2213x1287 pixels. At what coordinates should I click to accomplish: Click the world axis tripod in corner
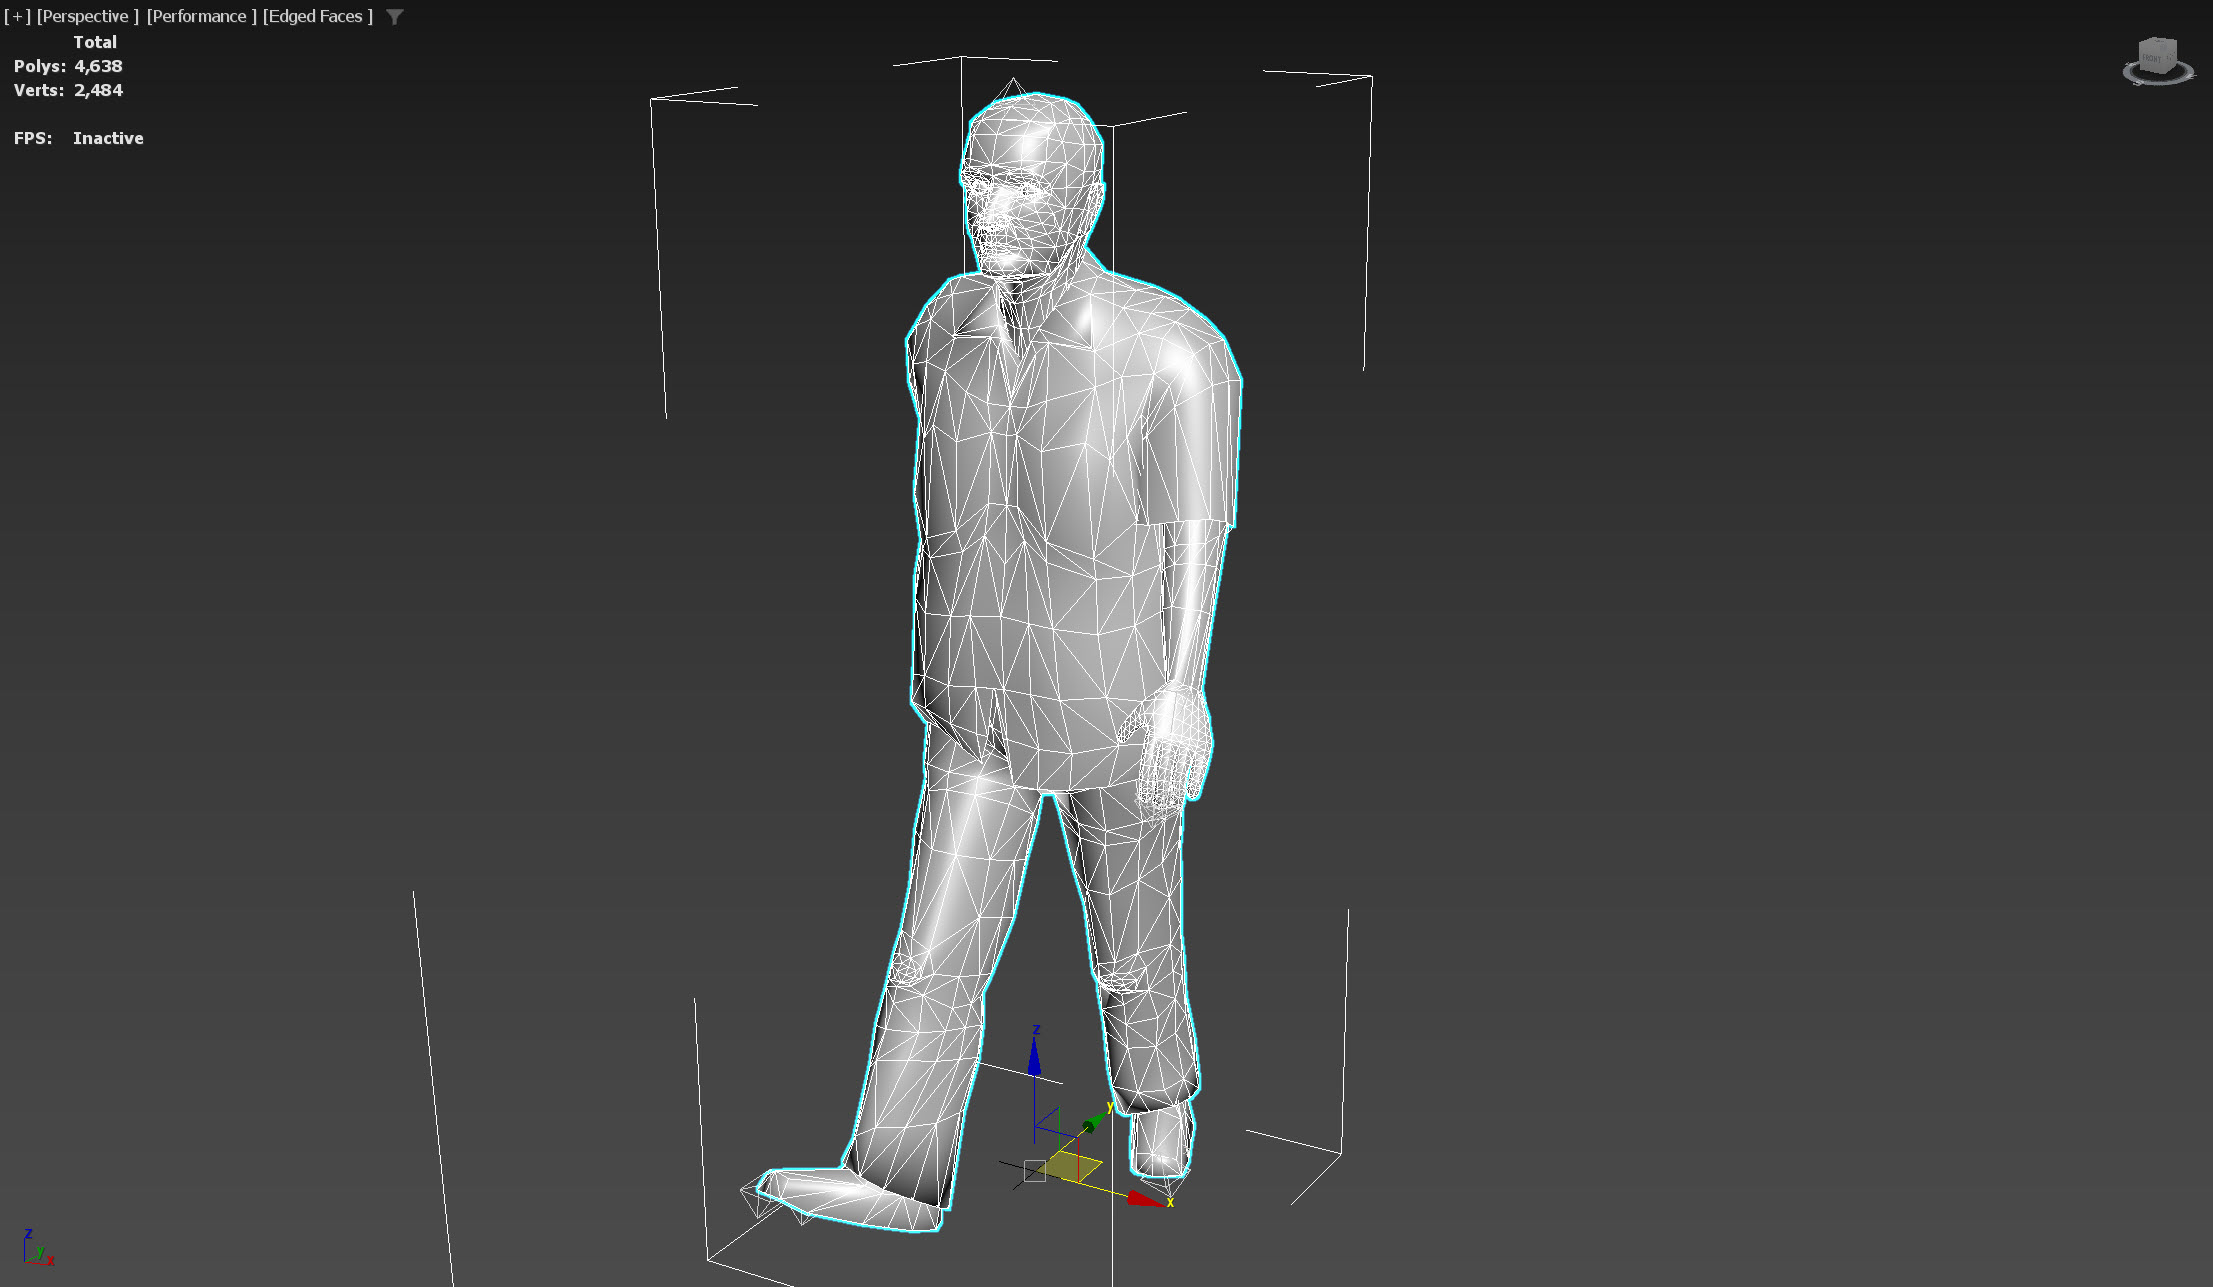tap(36, 1250)
